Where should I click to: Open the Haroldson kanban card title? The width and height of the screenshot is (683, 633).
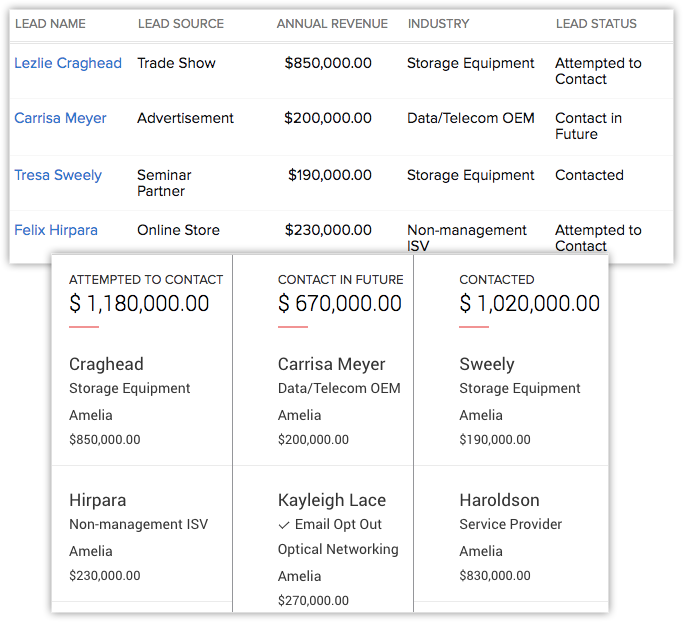coord(499,500)
